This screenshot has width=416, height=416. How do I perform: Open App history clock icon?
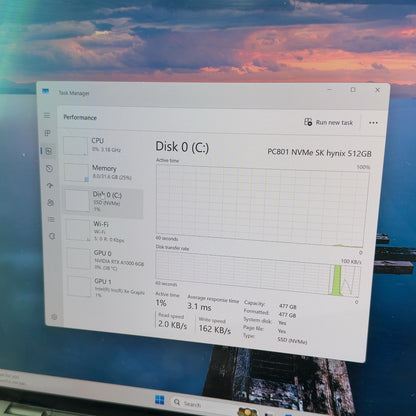coord(49,168)
